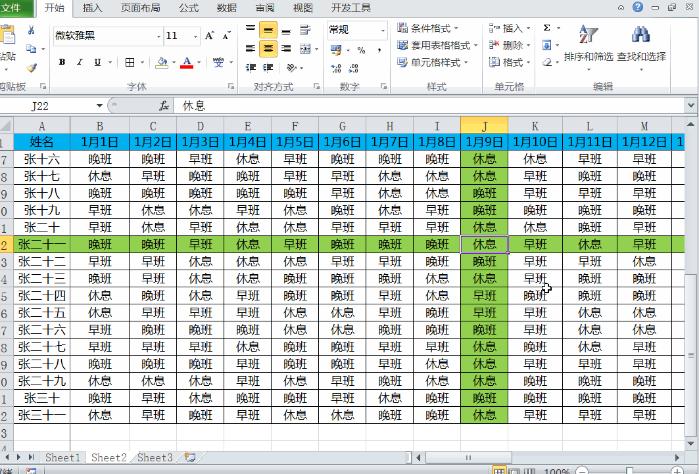The width and height of the screenshot is (699, 474).
Task: Open font group dialog launcher
Action: tap(231, 87)
